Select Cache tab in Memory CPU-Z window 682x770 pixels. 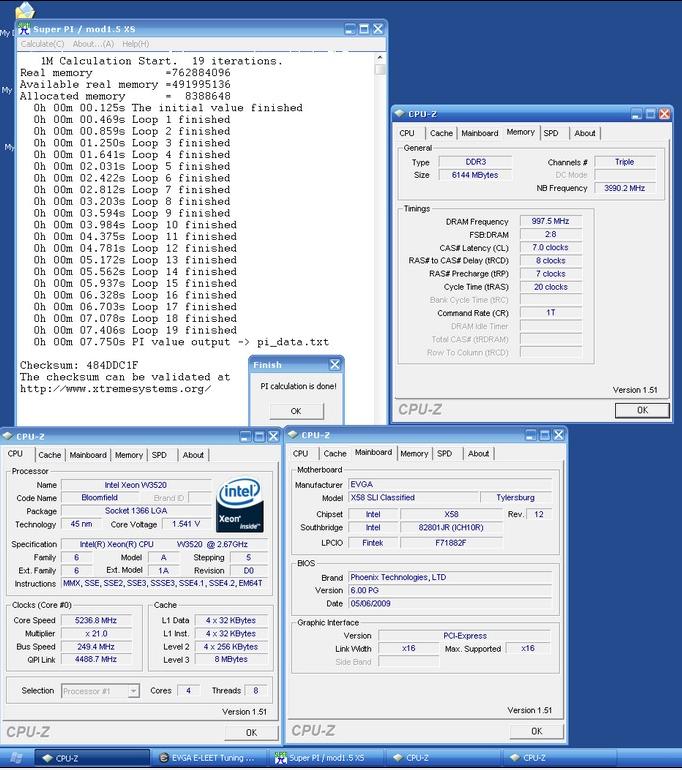click(441, 133)
